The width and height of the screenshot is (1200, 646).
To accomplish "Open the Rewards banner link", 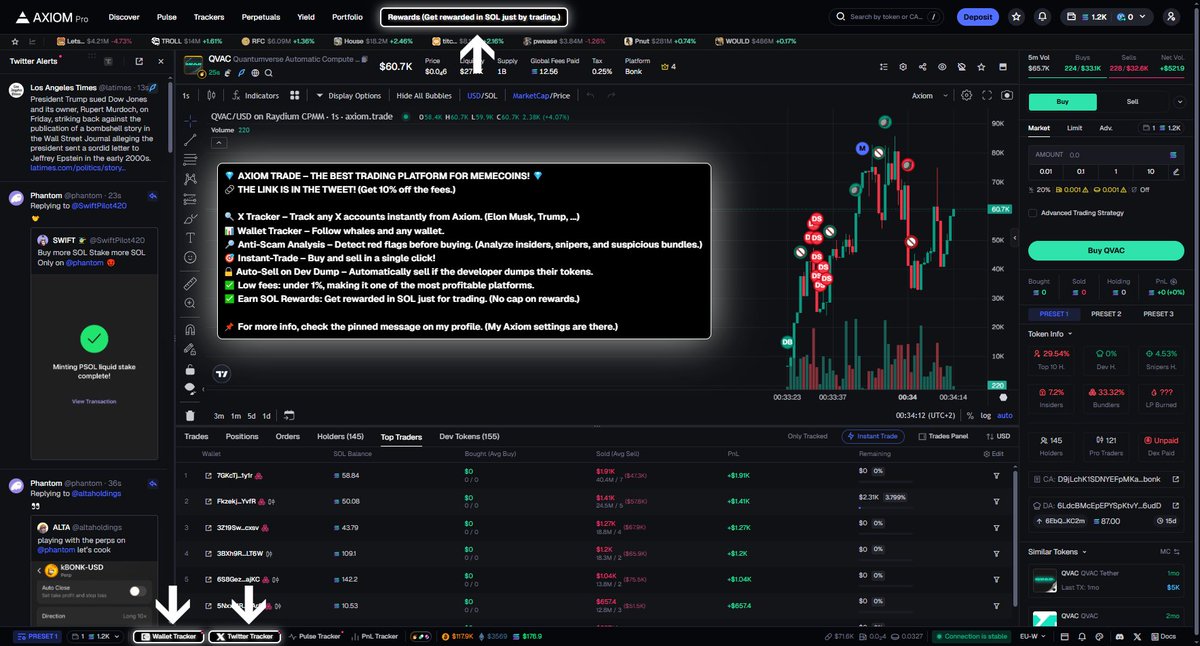I will [474, 17].
